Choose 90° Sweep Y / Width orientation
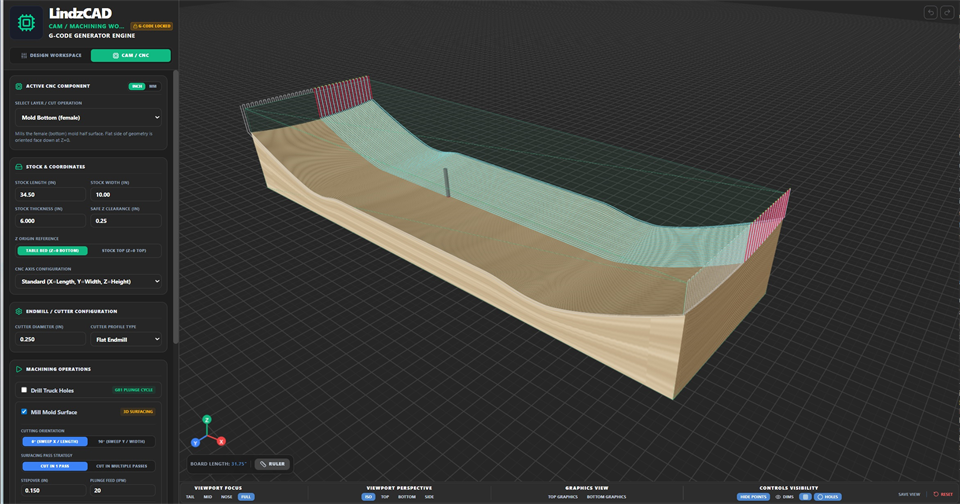This screenshot has height=504, width=960. 121,442
